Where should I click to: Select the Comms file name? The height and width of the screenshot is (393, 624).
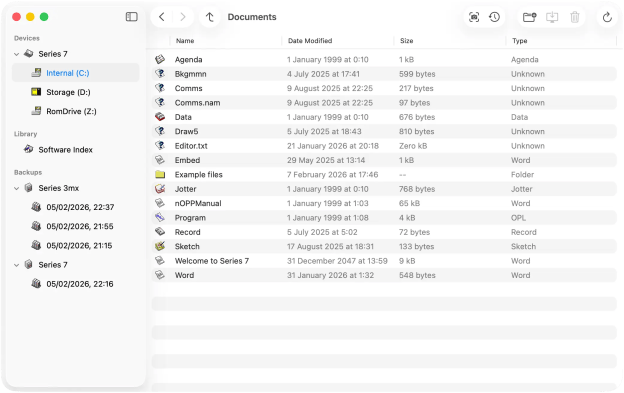189,88
